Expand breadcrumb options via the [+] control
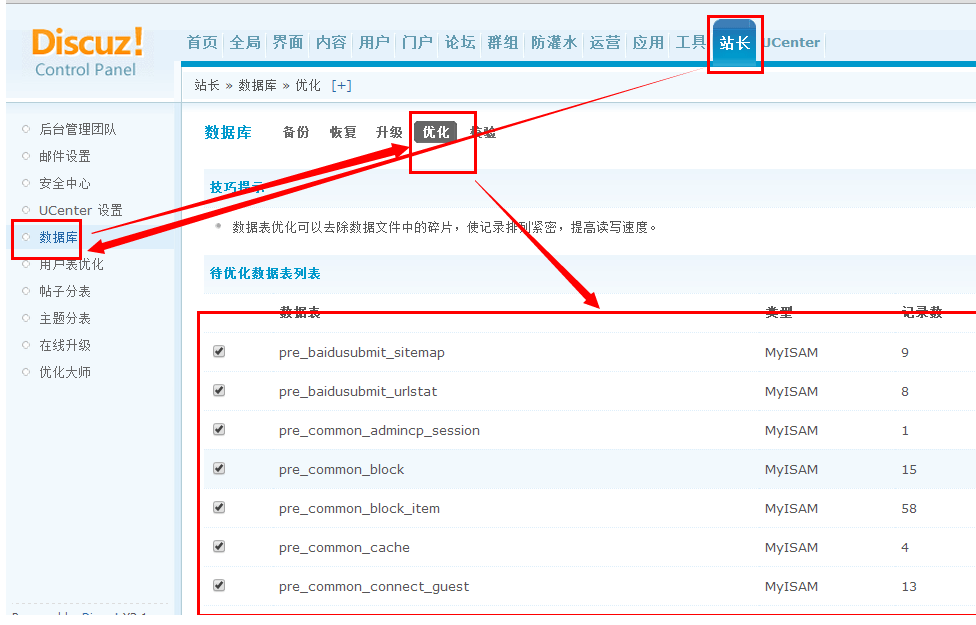This screenshot has width=976, height=625. (x=340, y=85)
